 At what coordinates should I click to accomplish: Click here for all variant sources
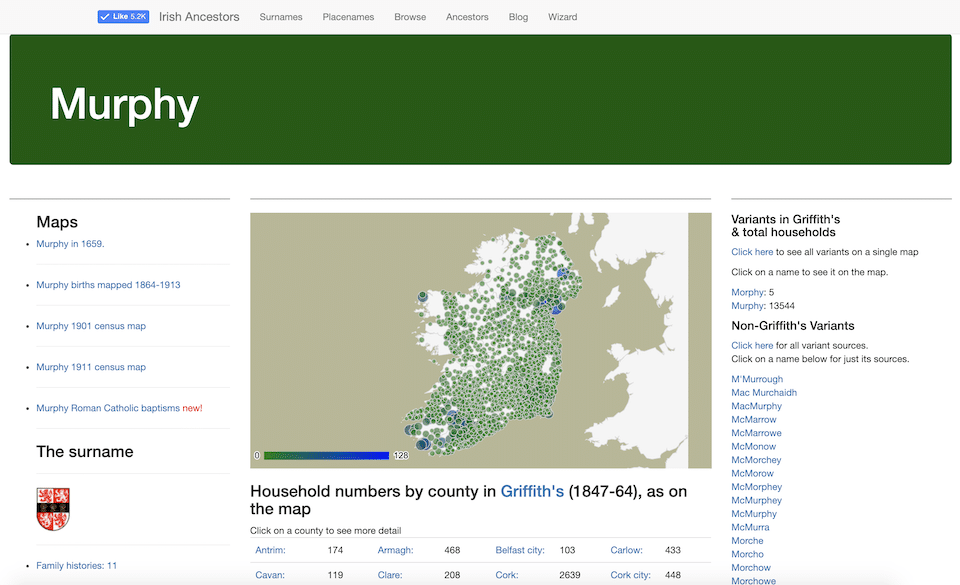[x=752, y=345]
